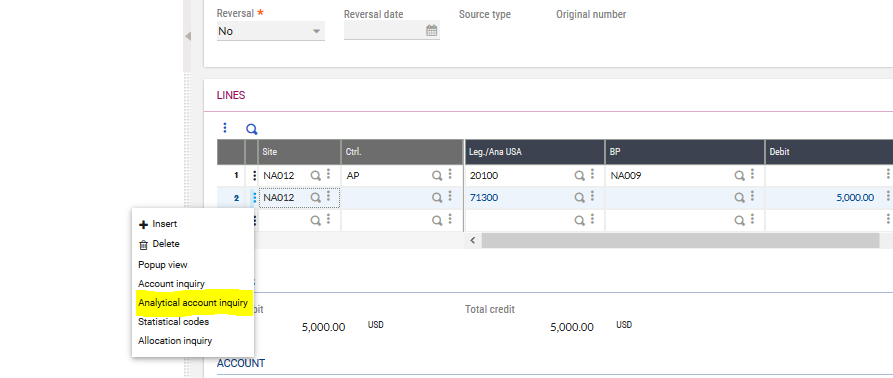Open Ctrl. cell actions for row 1

(450, 175)
